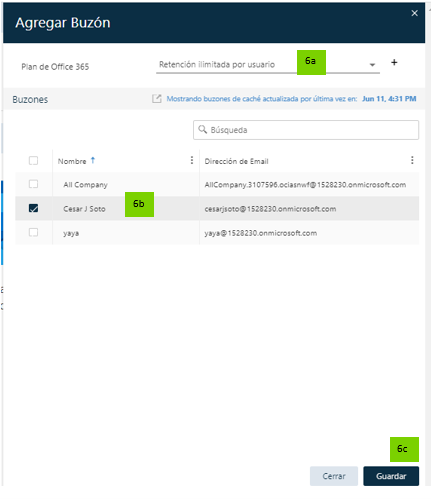Expand the Plan de Office 365 dropdown arrow
The width and height of the screenshot is (431, 499).
coord(372,65)
